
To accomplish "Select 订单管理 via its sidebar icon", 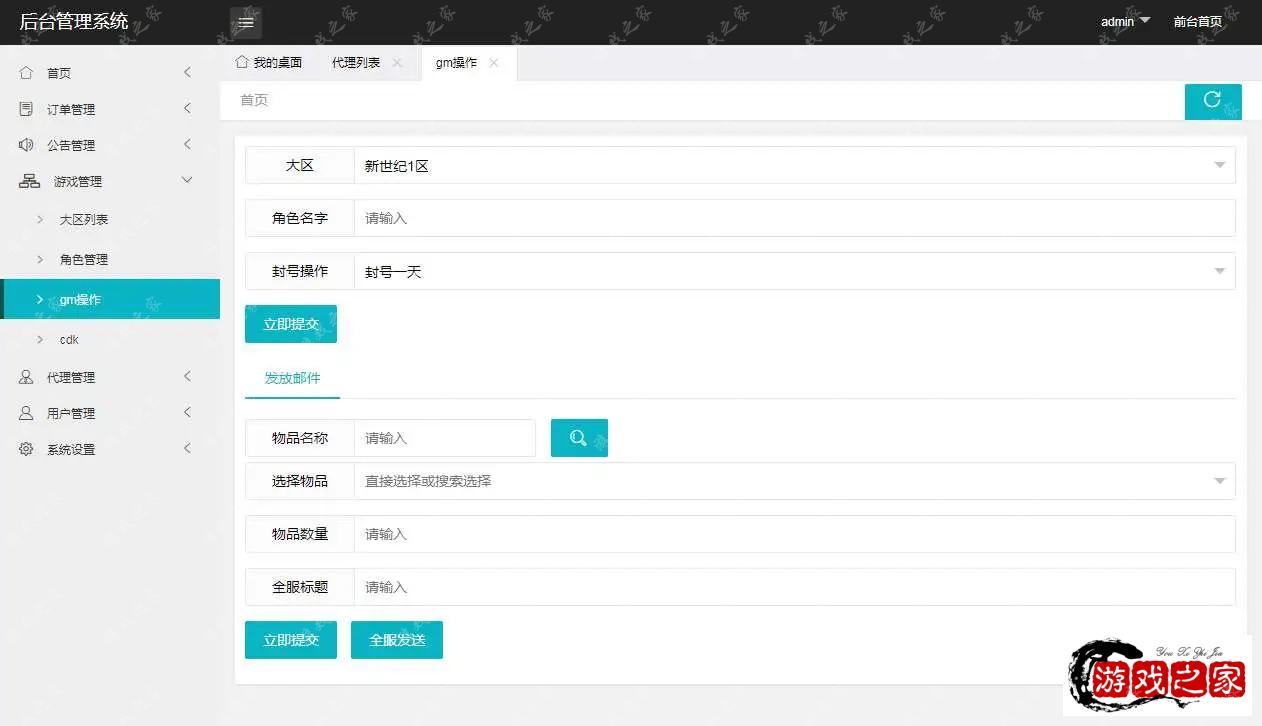I will pos(27,108).
